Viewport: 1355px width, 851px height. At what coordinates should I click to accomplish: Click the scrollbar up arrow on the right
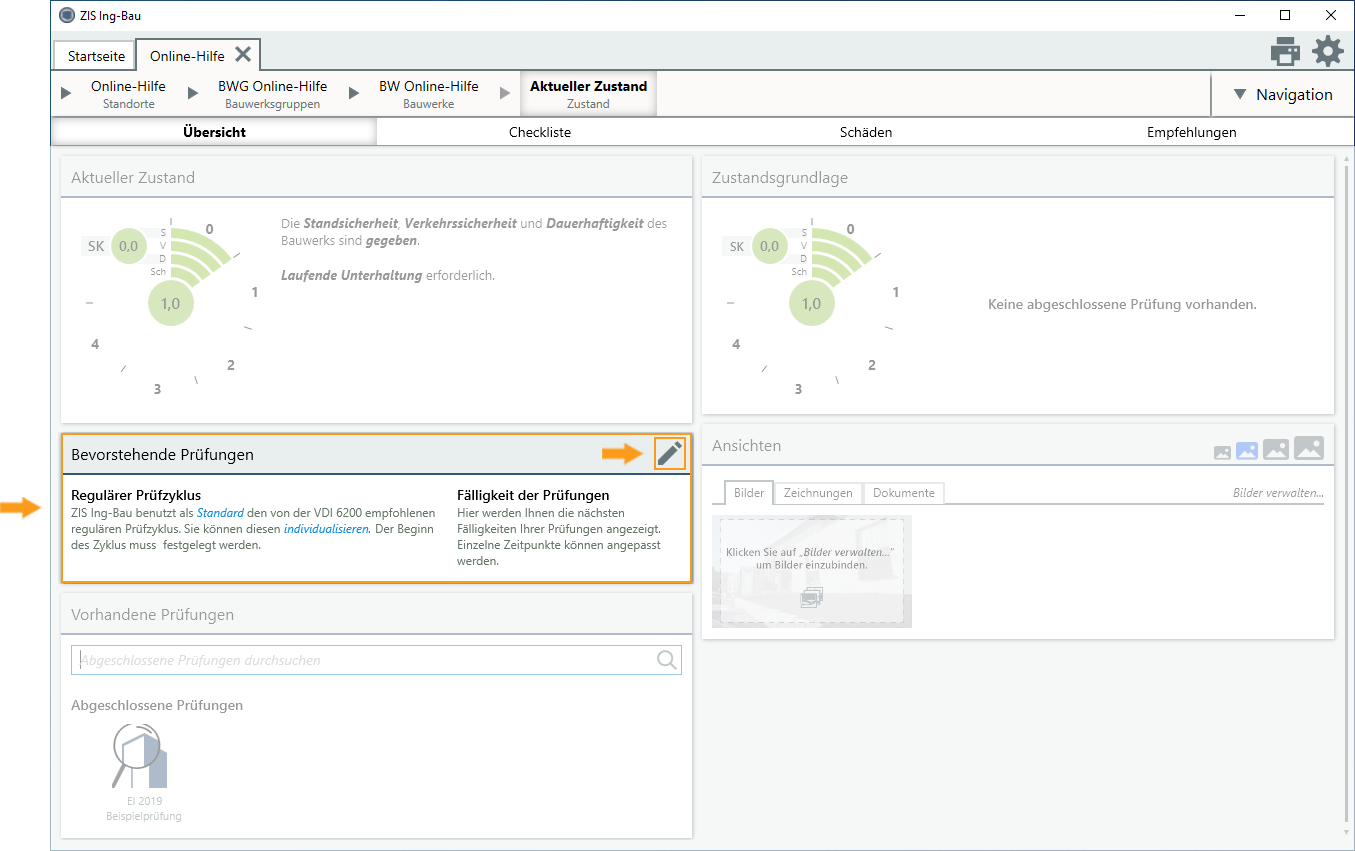click(1346, 160)
